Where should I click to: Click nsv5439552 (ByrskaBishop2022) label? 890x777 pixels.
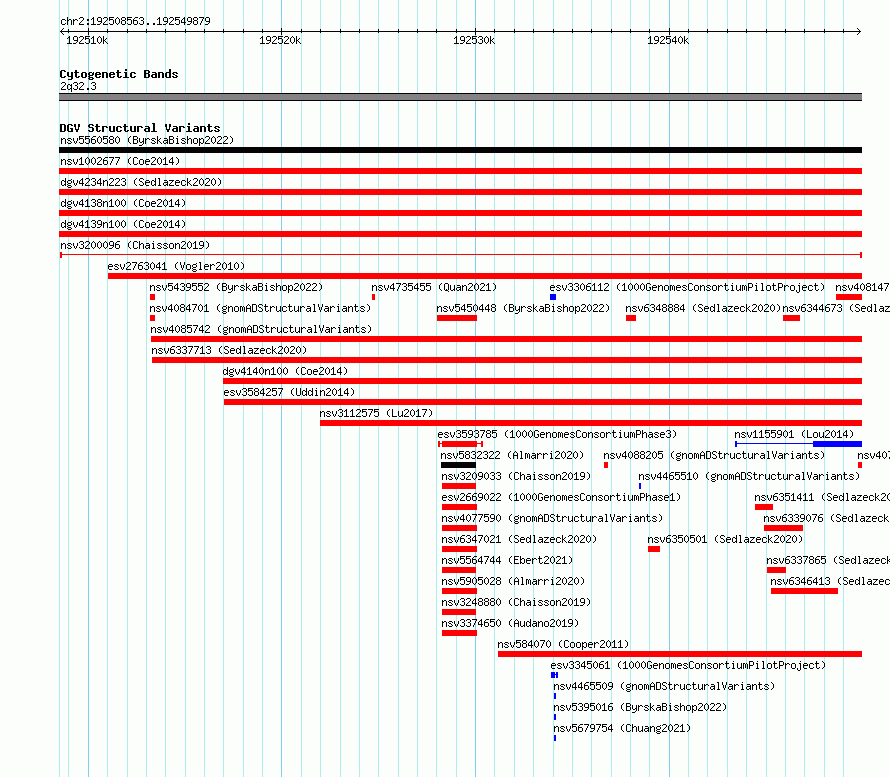(x=236, y=287)
